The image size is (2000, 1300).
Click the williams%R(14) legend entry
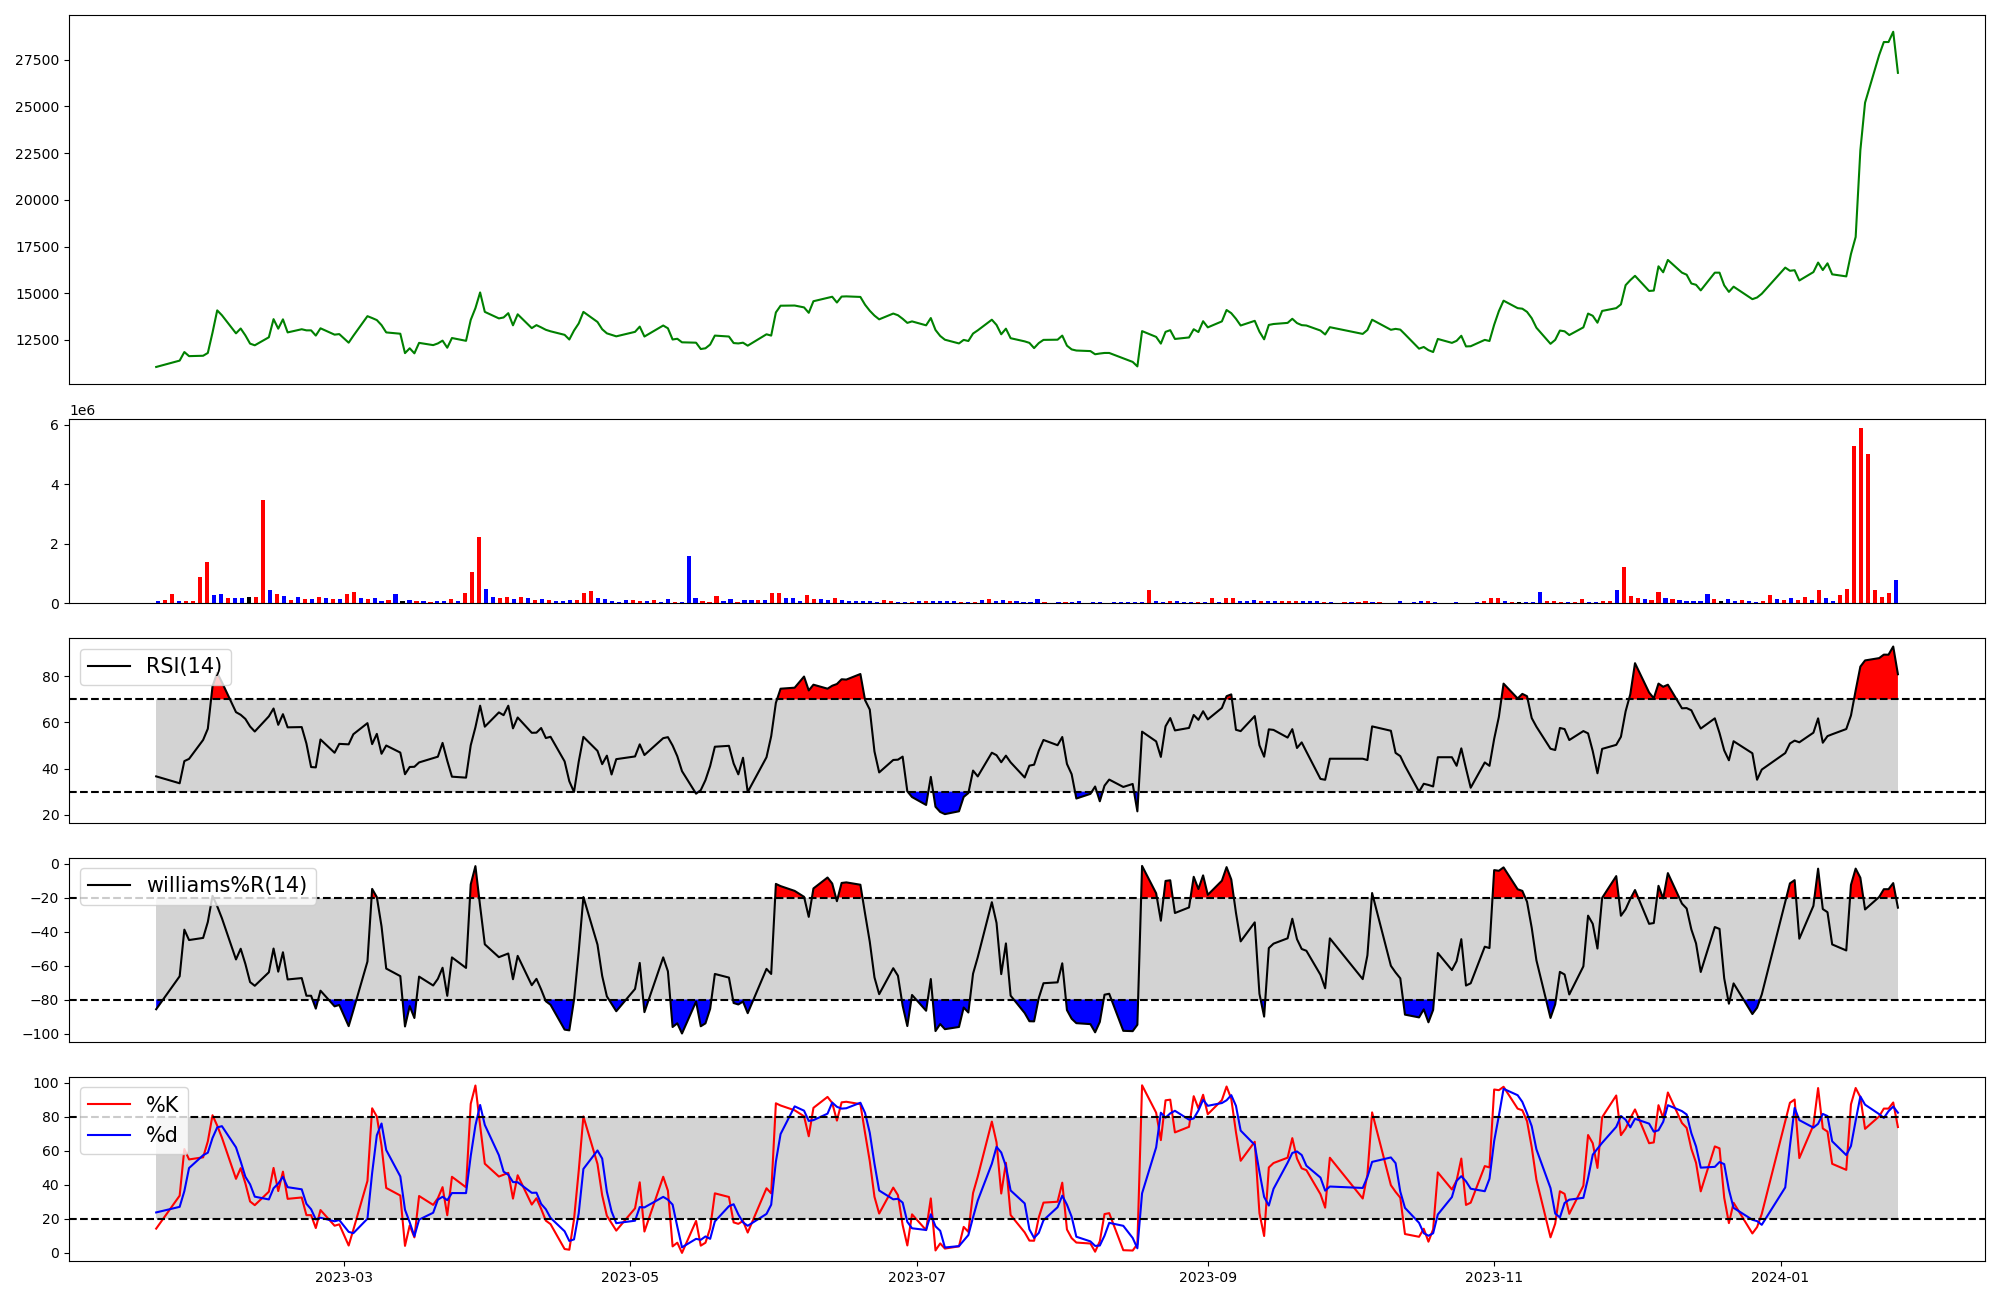226,885
